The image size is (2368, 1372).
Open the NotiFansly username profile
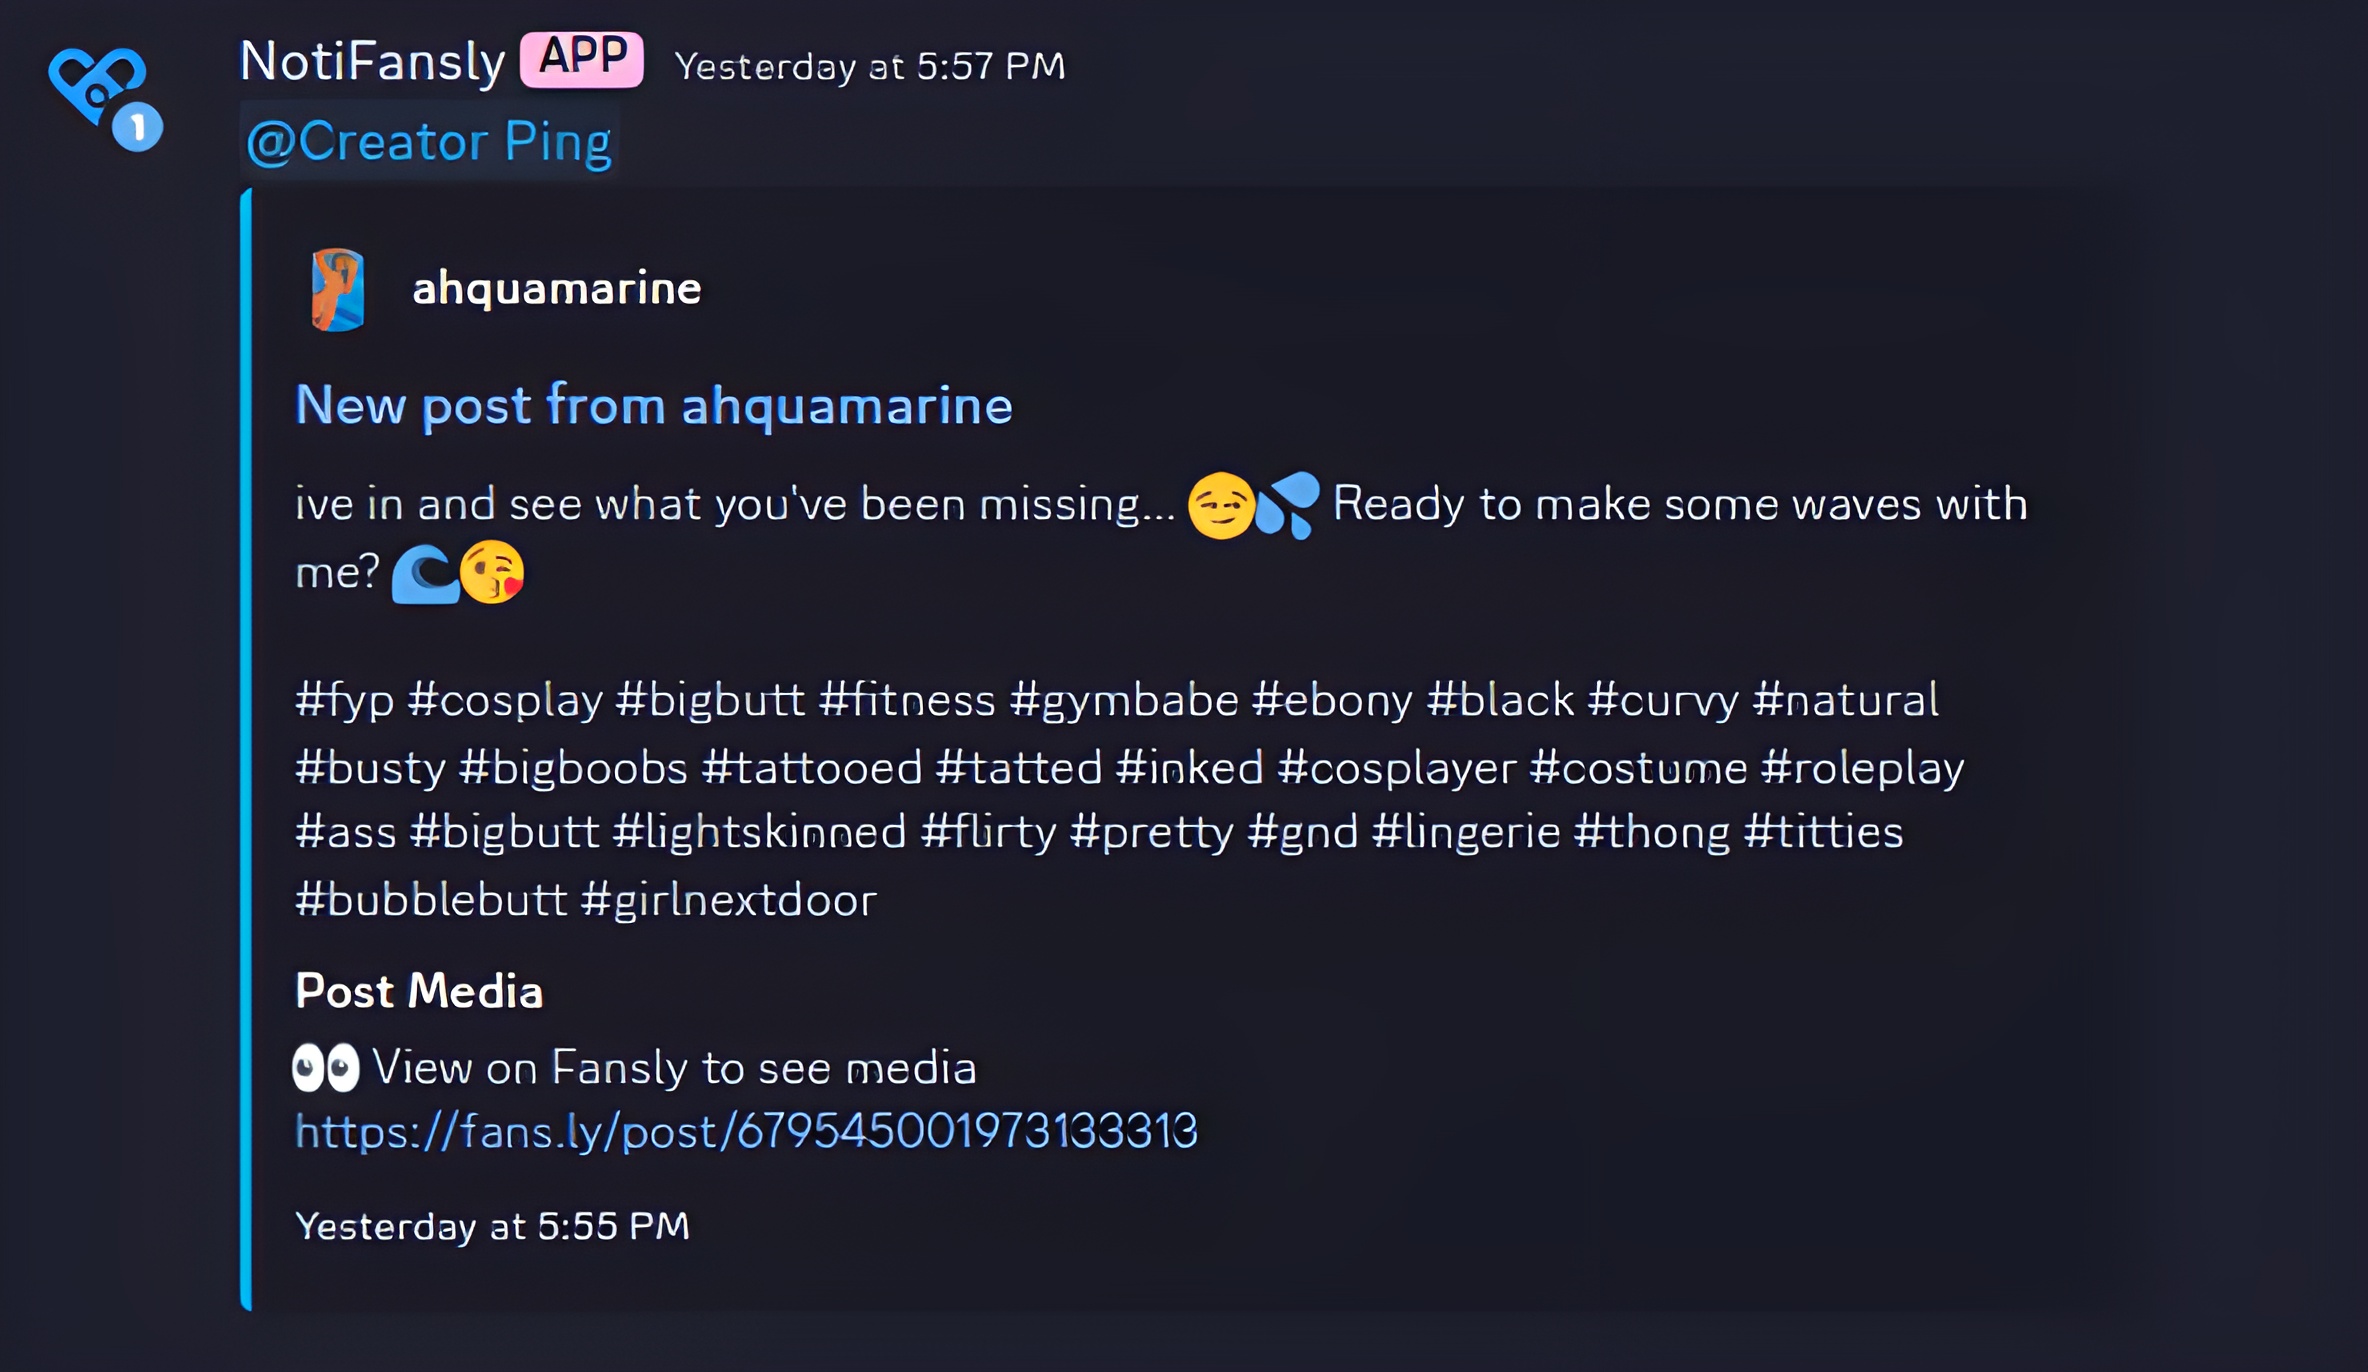point(372,62)
